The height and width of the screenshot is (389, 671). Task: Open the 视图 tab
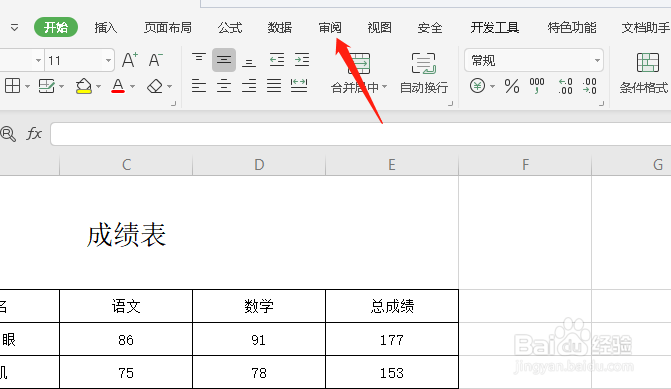[x=380, y=28]
